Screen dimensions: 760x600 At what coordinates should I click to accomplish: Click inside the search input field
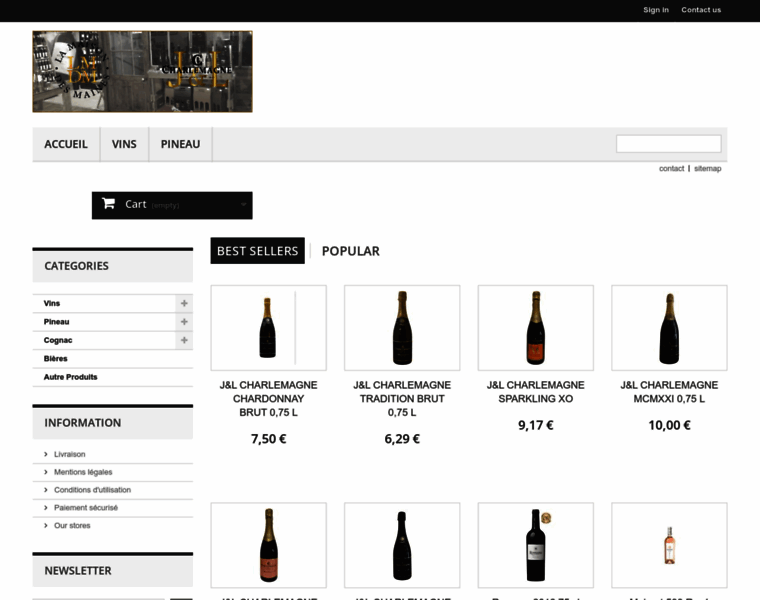[x=668, y=144]
